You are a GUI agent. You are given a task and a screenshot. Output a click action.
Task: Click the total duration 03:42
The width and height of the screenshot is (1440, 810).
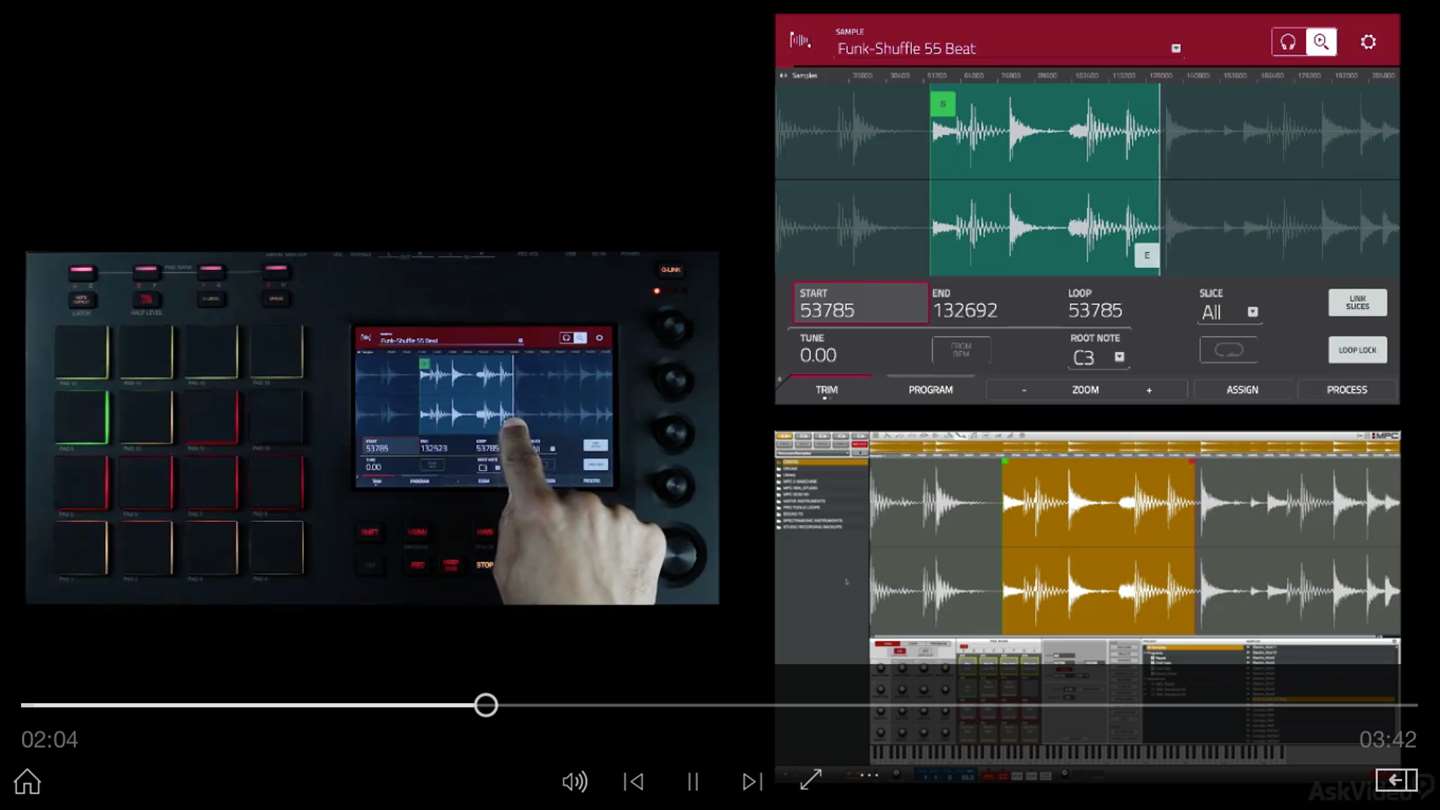coord(1388,740)
